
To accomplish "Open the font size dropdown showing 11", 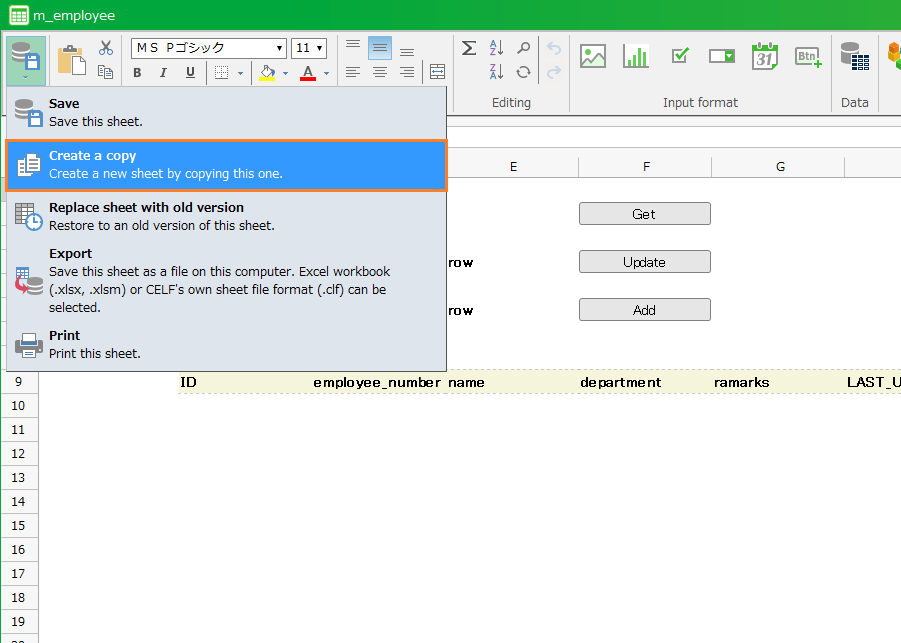I will coord(319,48).
